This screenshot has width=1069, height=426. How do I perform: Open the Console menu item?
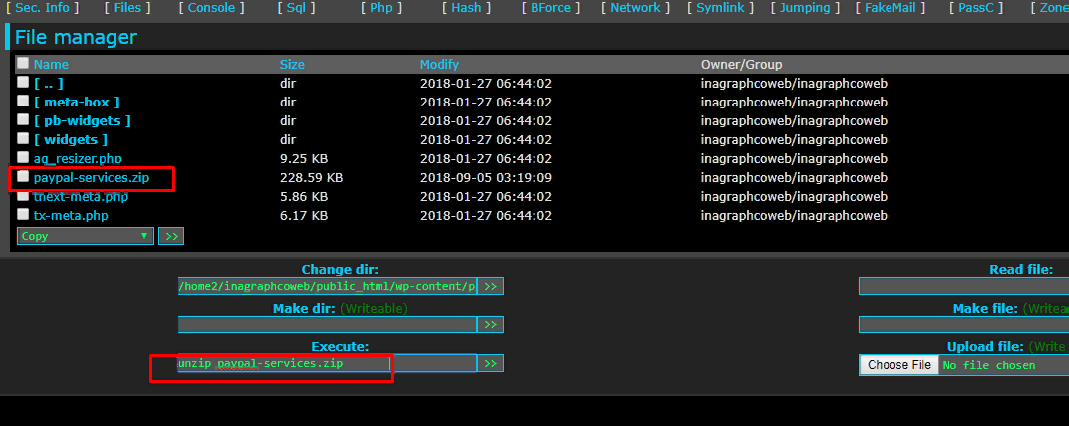[x=211, y=8]
